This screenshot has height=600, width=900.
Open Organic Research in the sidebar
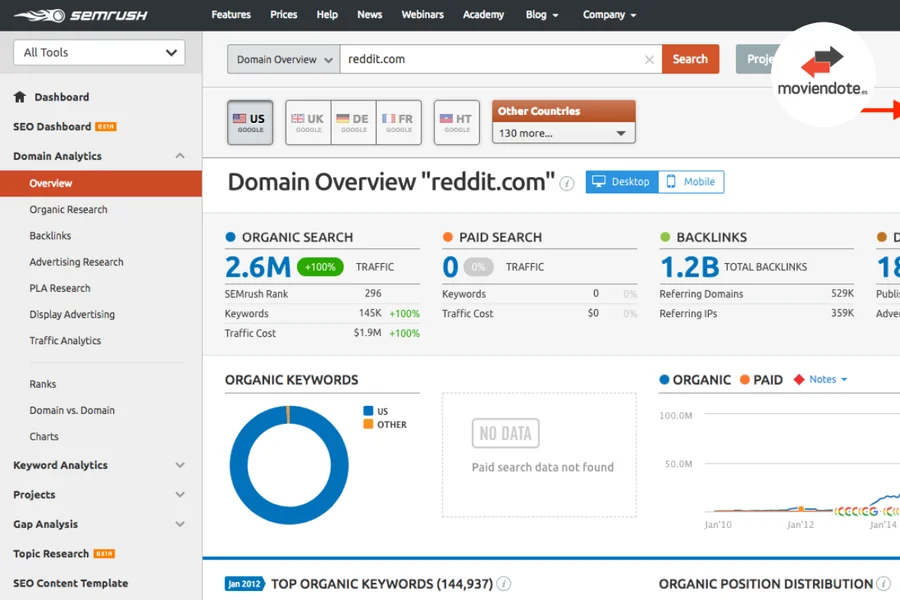[68, 210]
